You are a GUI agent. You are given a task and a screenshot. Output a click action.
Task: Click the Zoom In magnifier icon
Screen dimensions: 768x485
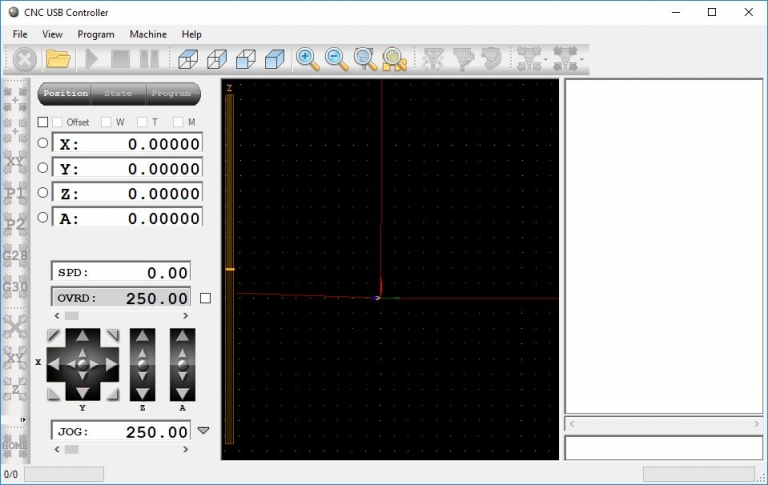point(308,59)
